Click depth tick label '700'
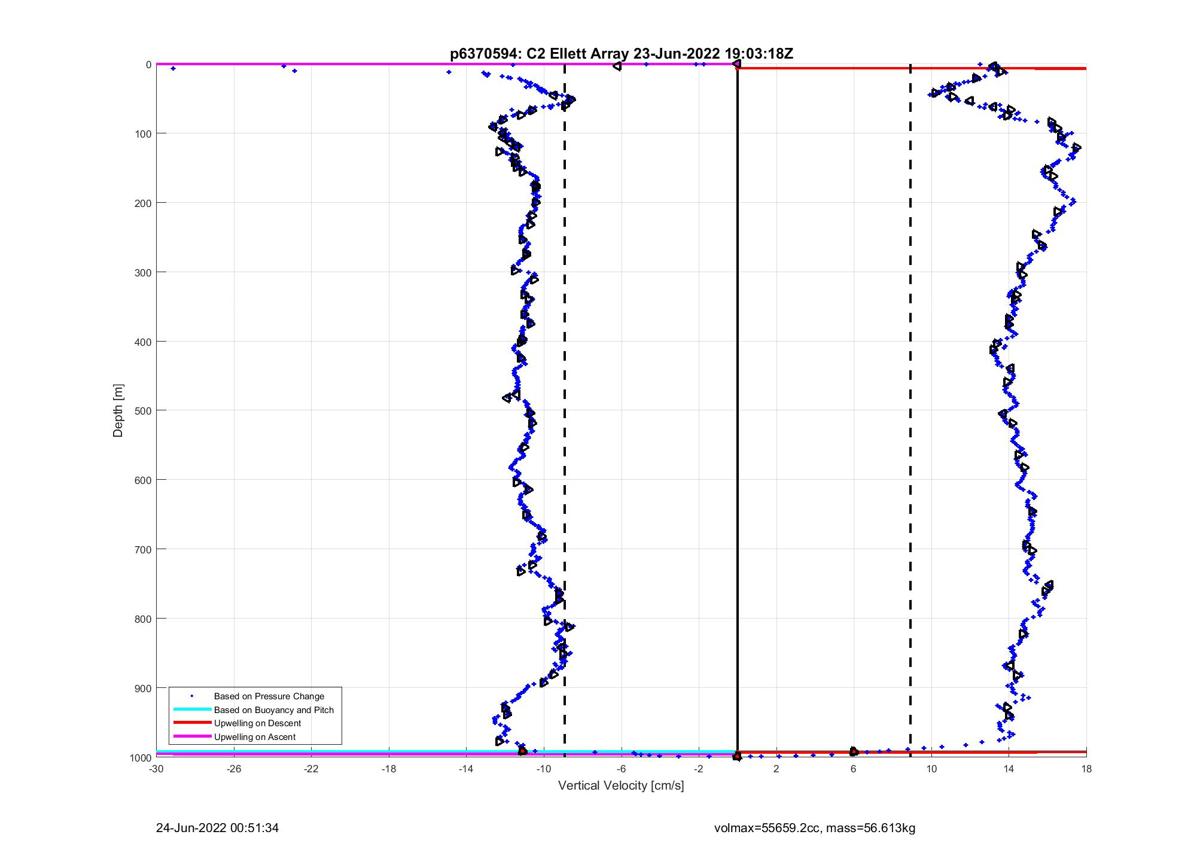Screen dimensions: 1200x851 click(x=143, y=550)
